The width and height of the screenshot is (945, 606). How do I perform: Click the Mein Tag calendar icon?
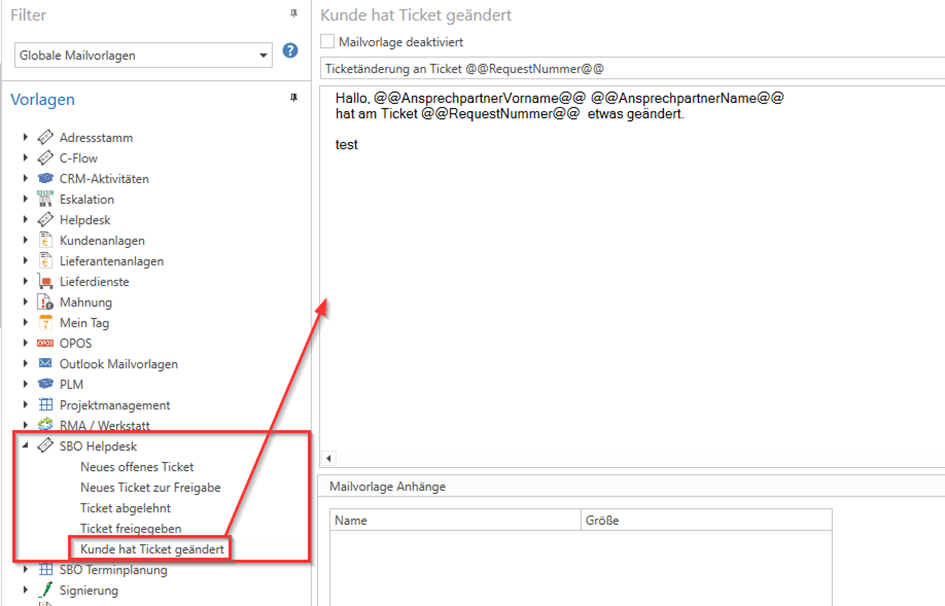click(45, 323)
